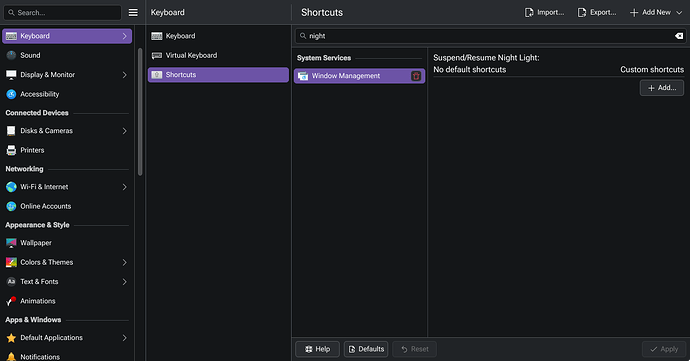Open the Animations settings page
The image size is (690, 361).
(x=67, y=301)
